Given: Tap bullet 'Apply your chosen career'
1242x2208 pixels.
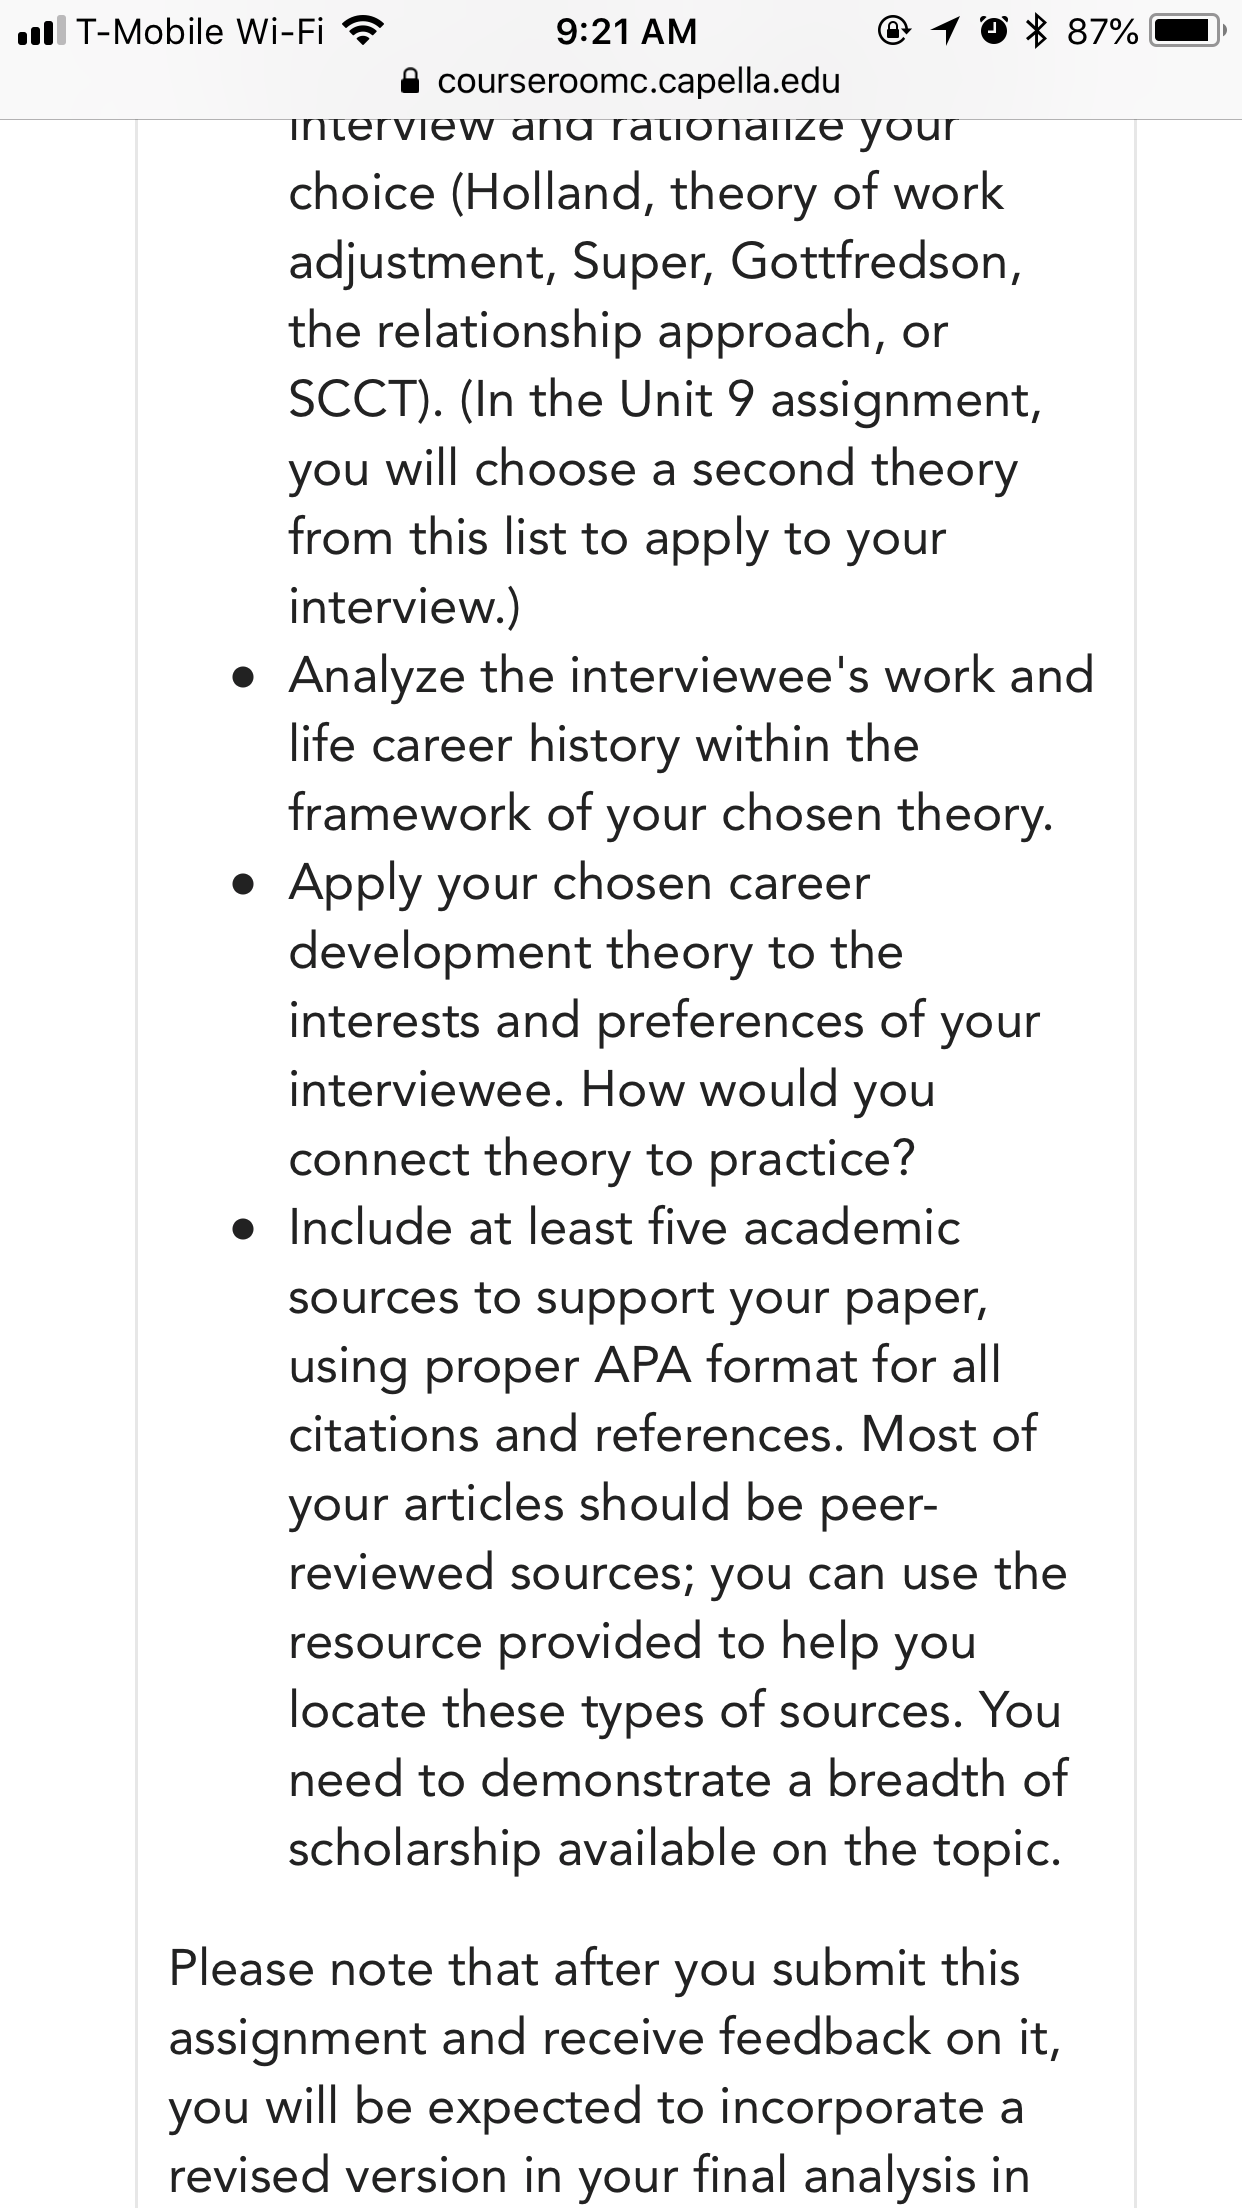Looking at the screenshot, I should 665,1021.
